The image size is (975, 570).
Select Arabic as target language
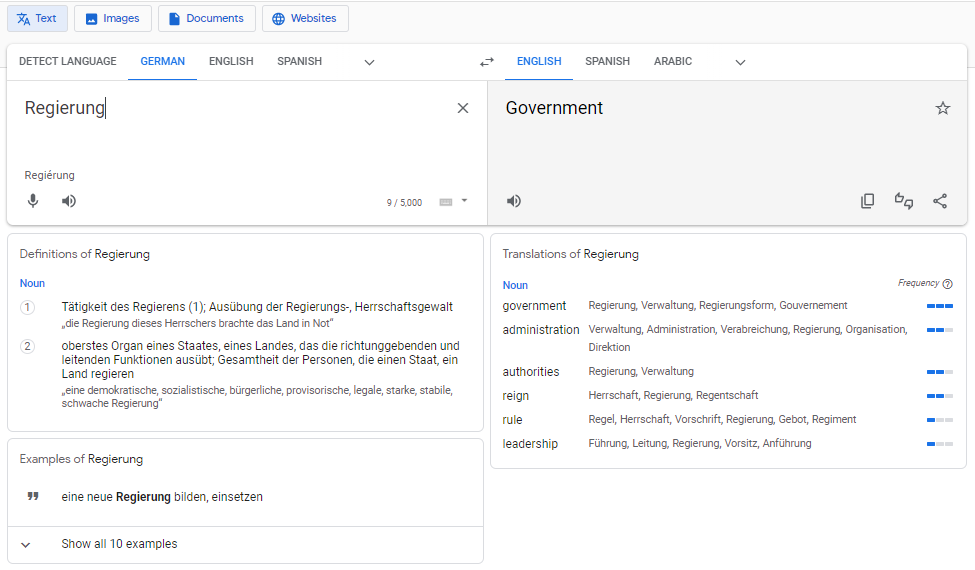[673, 62]
